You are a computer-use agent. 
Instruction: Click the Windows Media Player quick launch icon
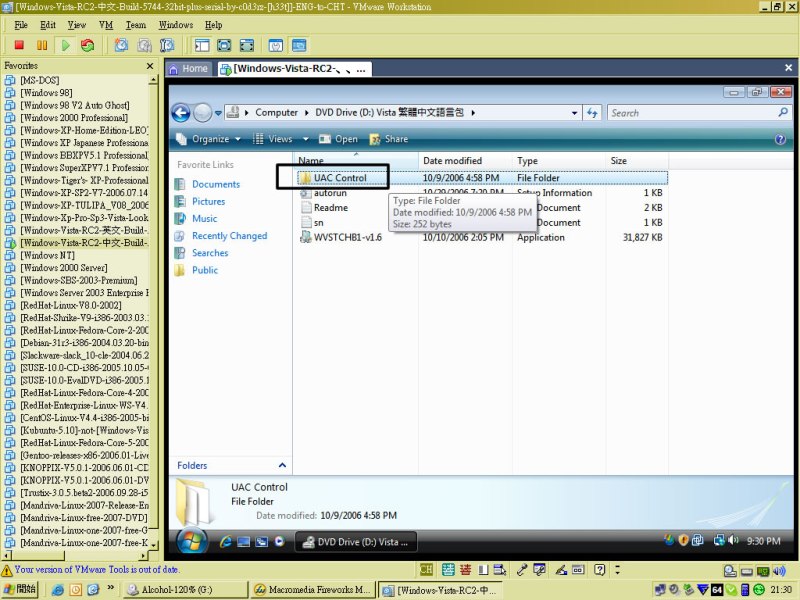tap(279, 542)
